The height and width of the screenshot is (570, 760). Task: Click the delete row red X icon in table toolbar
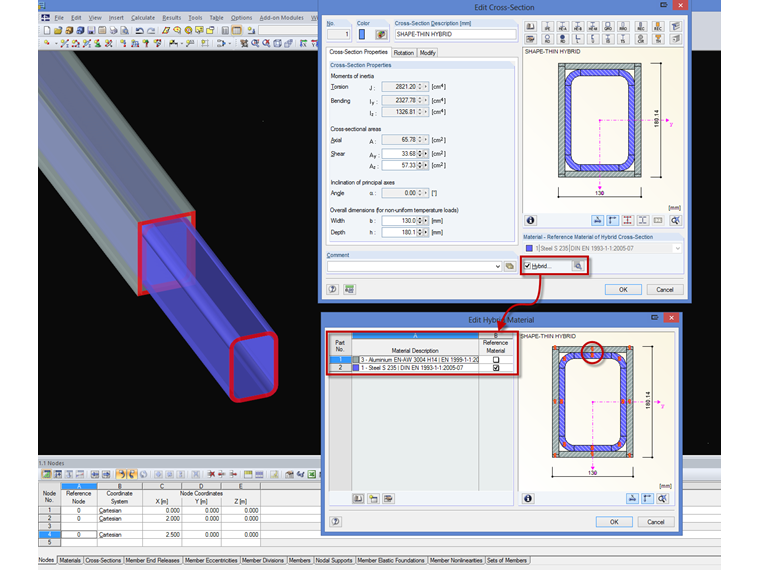click(x=211, y=474)
